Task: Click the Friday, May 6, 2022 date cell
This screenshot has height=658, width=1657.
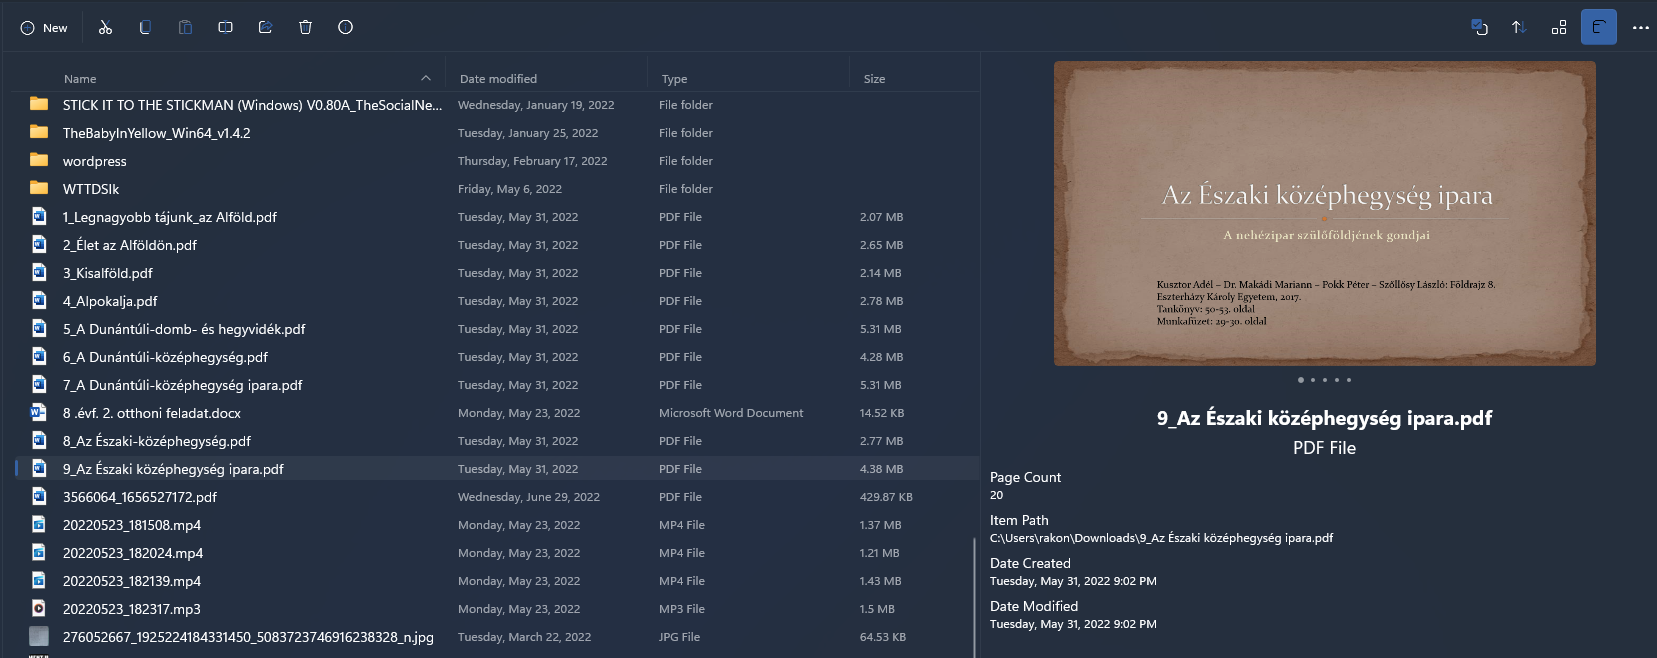Action: point(510,189)
